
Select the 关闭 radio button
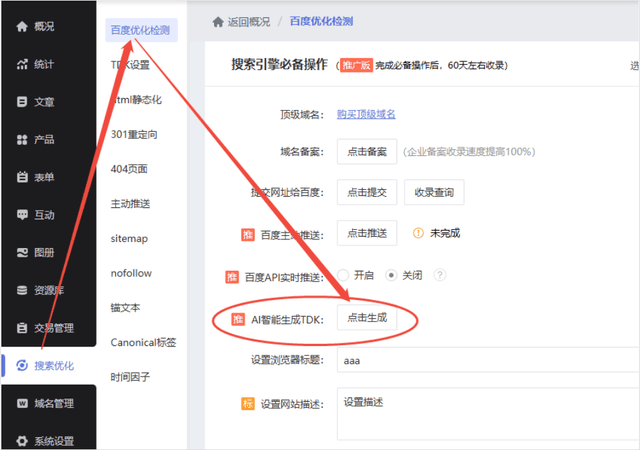392,275
